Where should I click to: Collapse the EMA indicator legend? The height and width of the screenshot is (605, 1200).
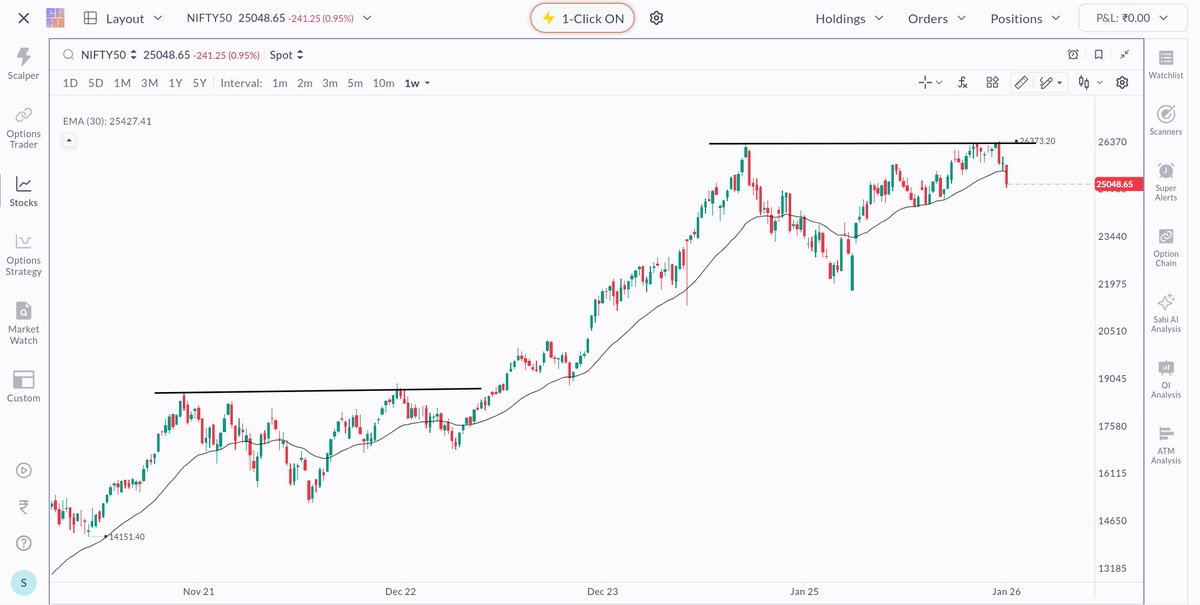[x=68, y=141]
